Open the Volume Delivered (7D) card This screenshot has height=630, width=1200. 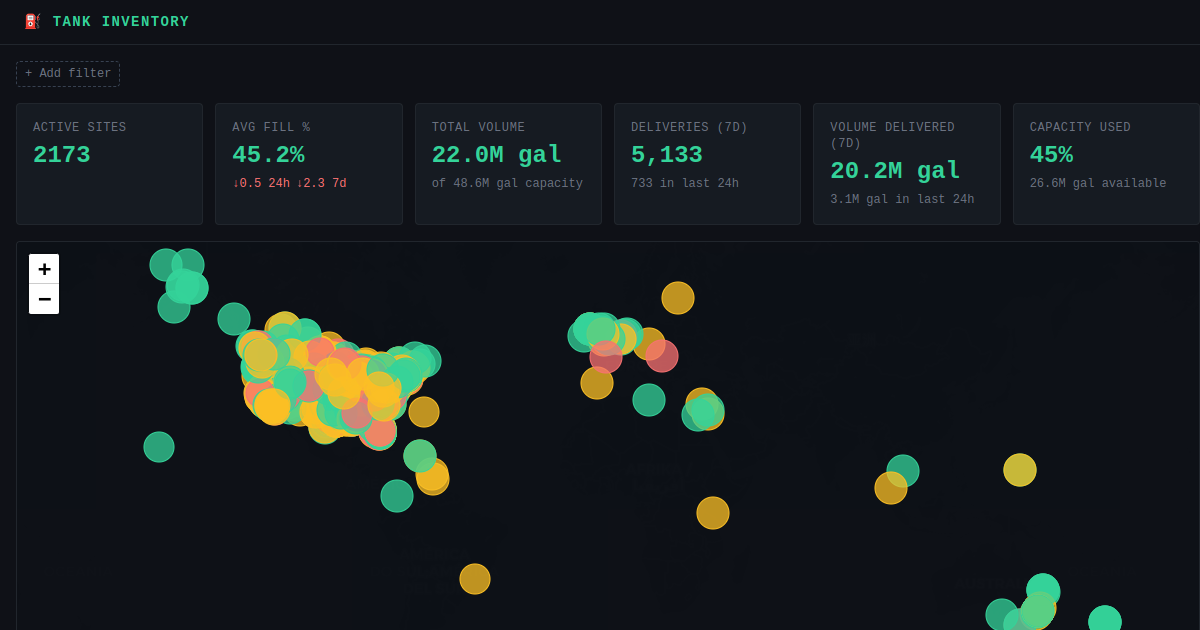coord(907,164)
